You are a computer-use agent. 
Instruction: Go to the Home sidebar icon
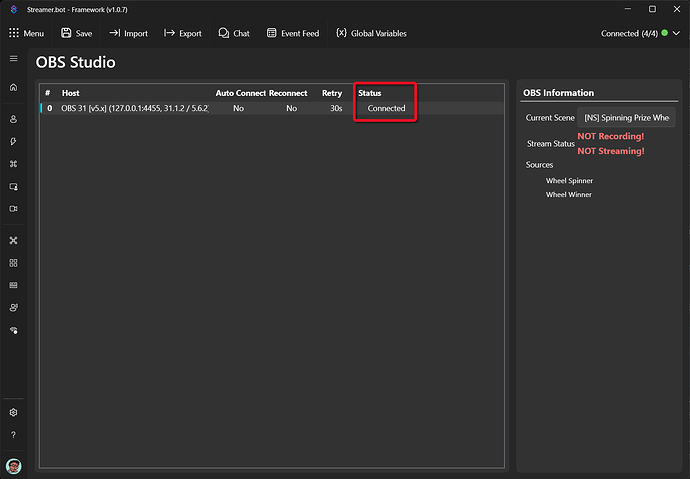[x=14, y=87]
